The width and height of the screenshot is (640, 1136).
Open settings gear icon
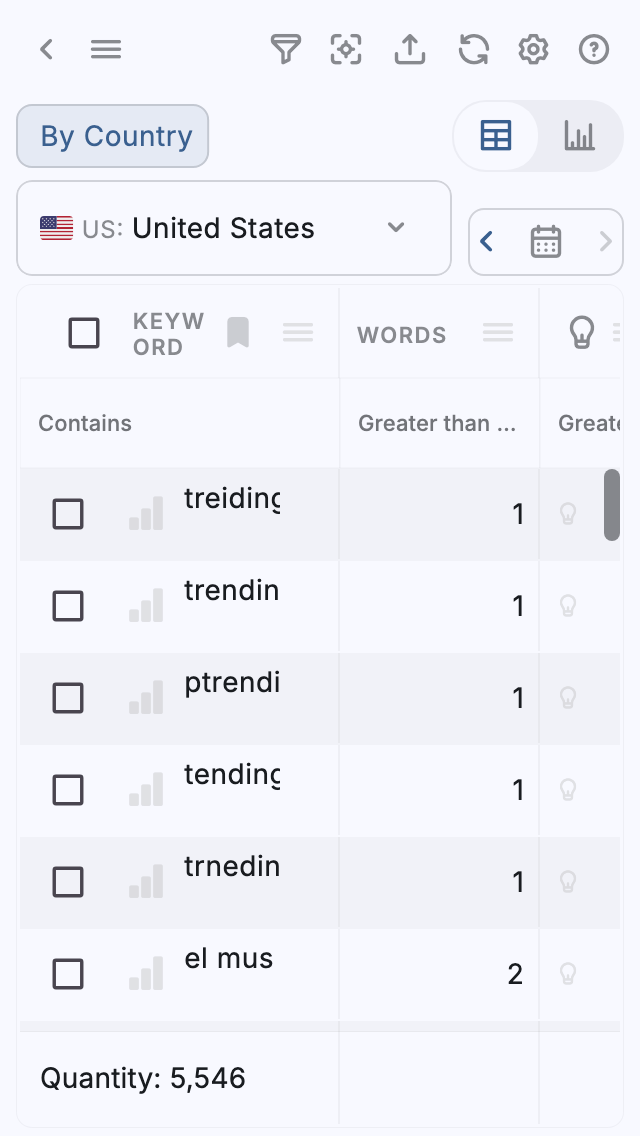(533, 49)
